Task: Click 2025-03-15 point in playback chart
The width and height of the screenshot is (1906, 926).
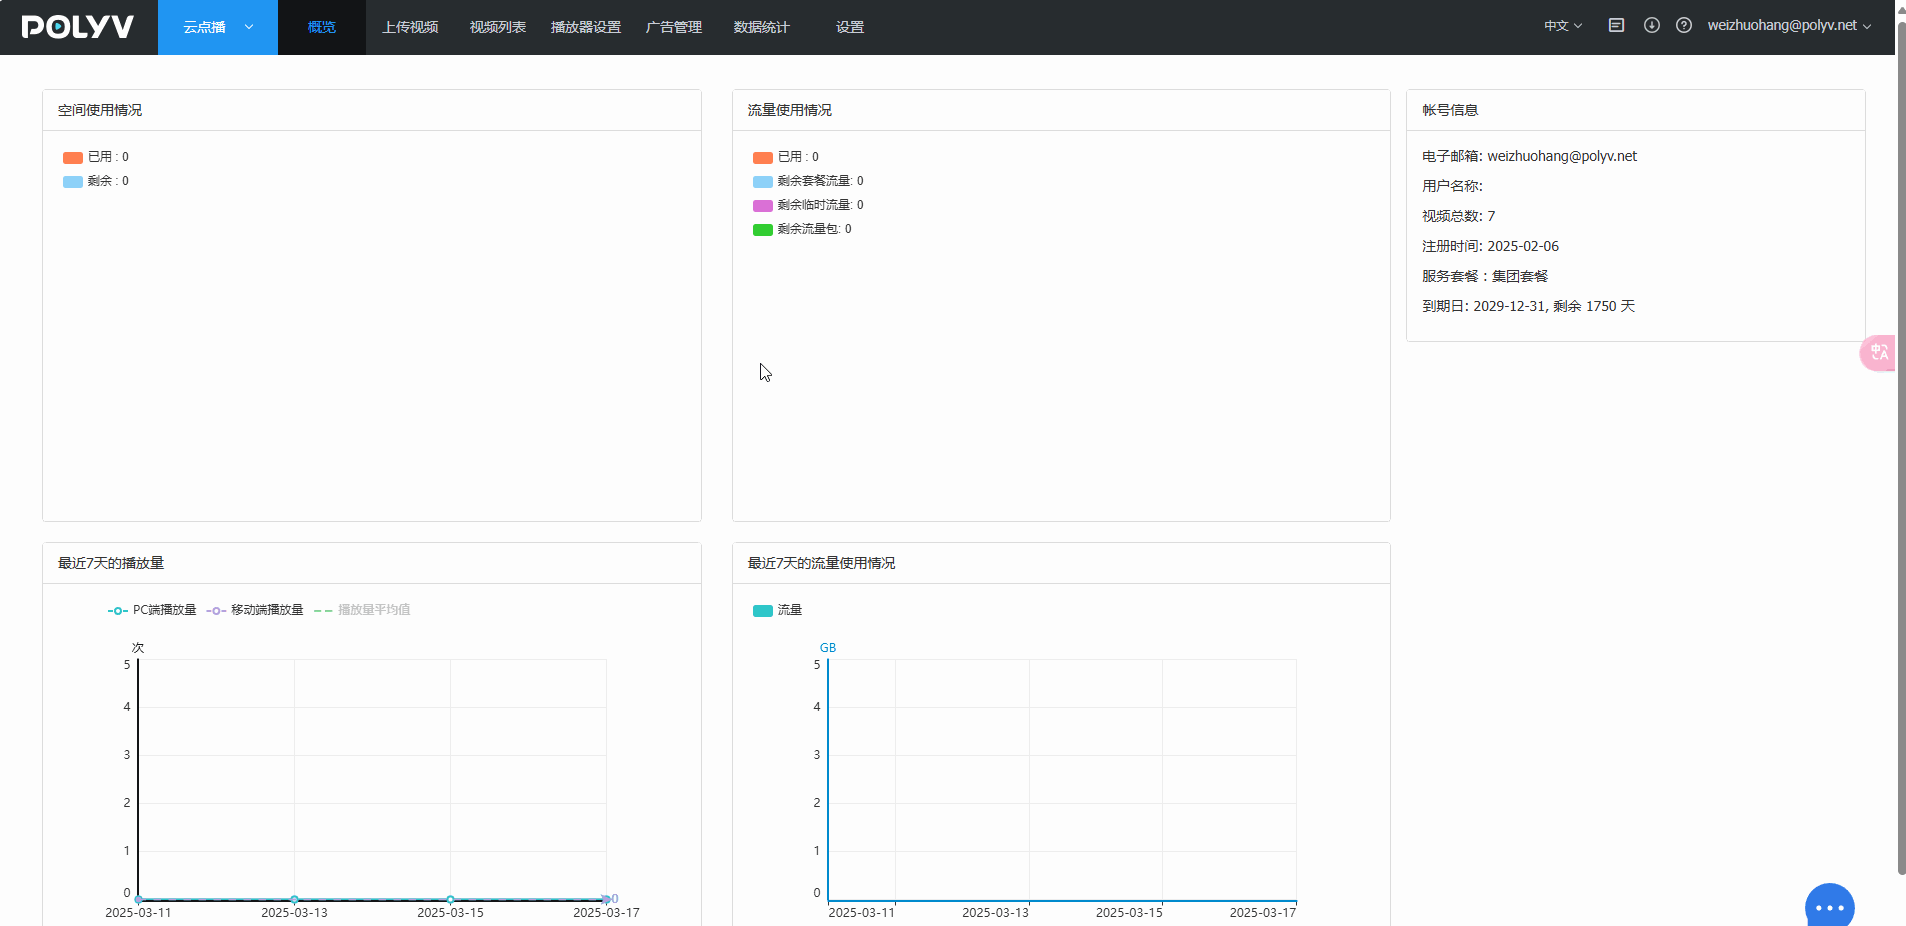Action: tap(450, 899)
